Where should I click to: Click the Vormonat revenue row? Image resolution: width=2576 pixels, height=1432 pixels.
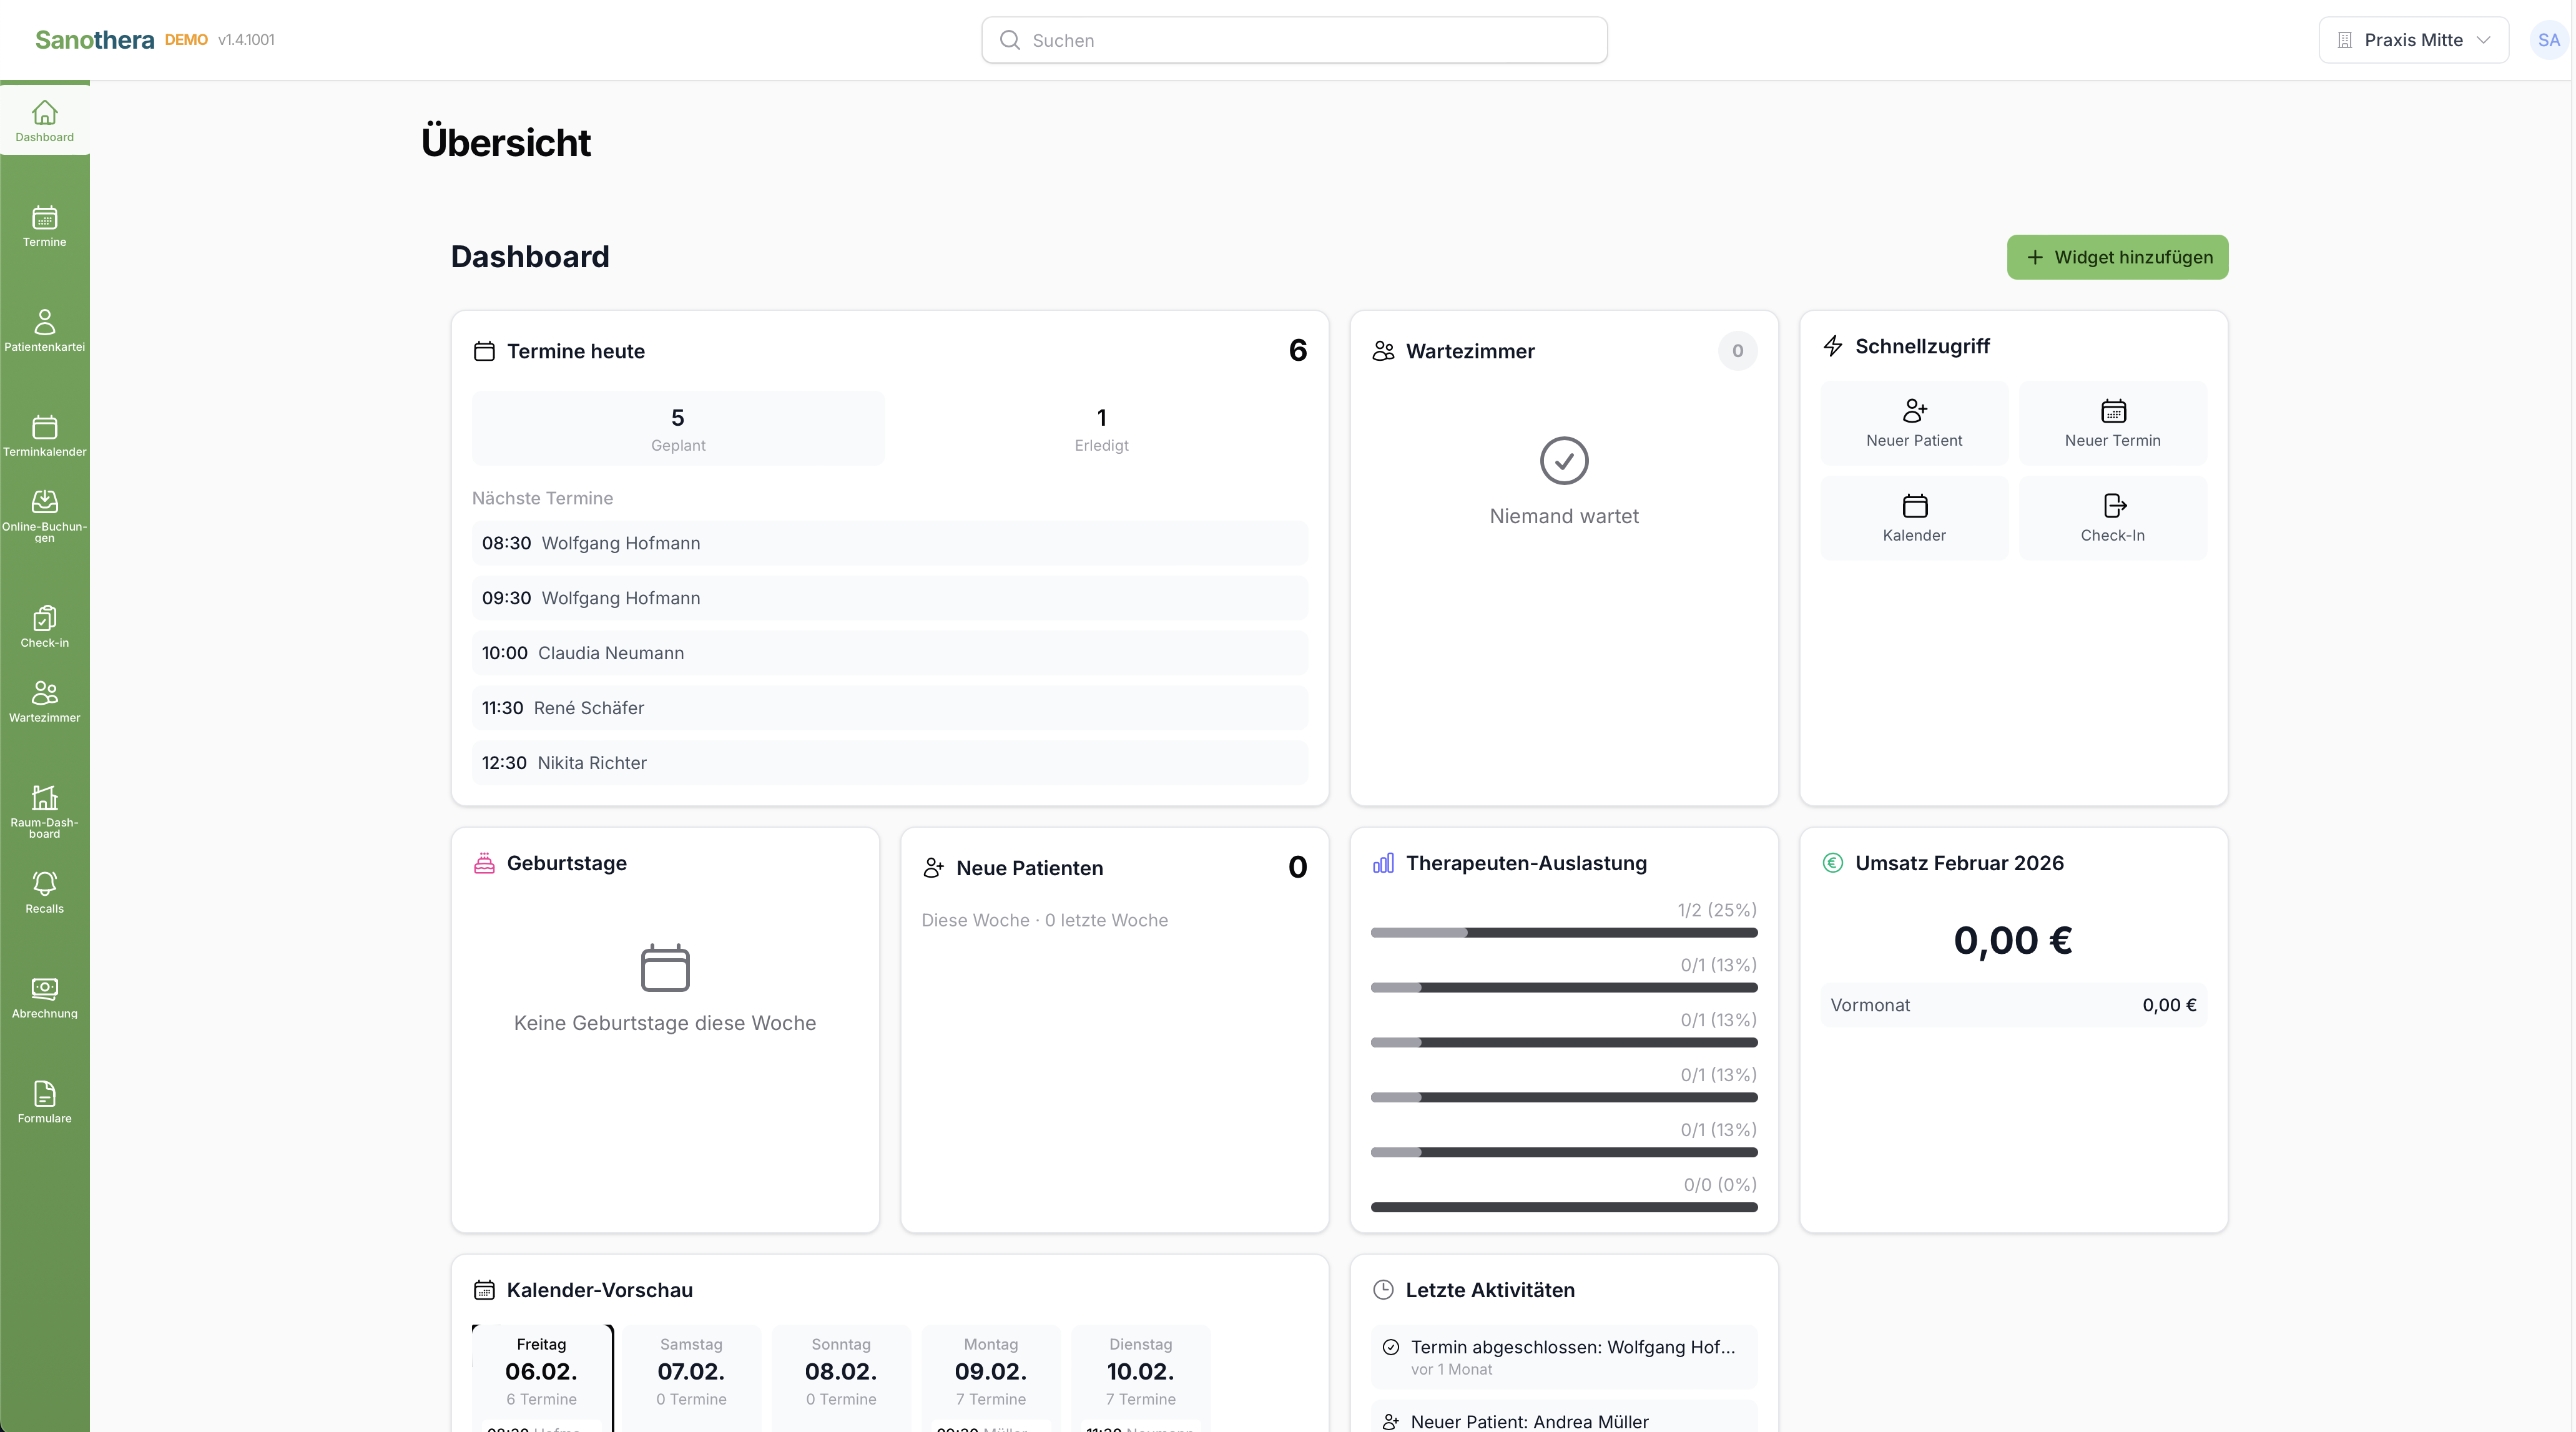(x=2013, y=1005)
